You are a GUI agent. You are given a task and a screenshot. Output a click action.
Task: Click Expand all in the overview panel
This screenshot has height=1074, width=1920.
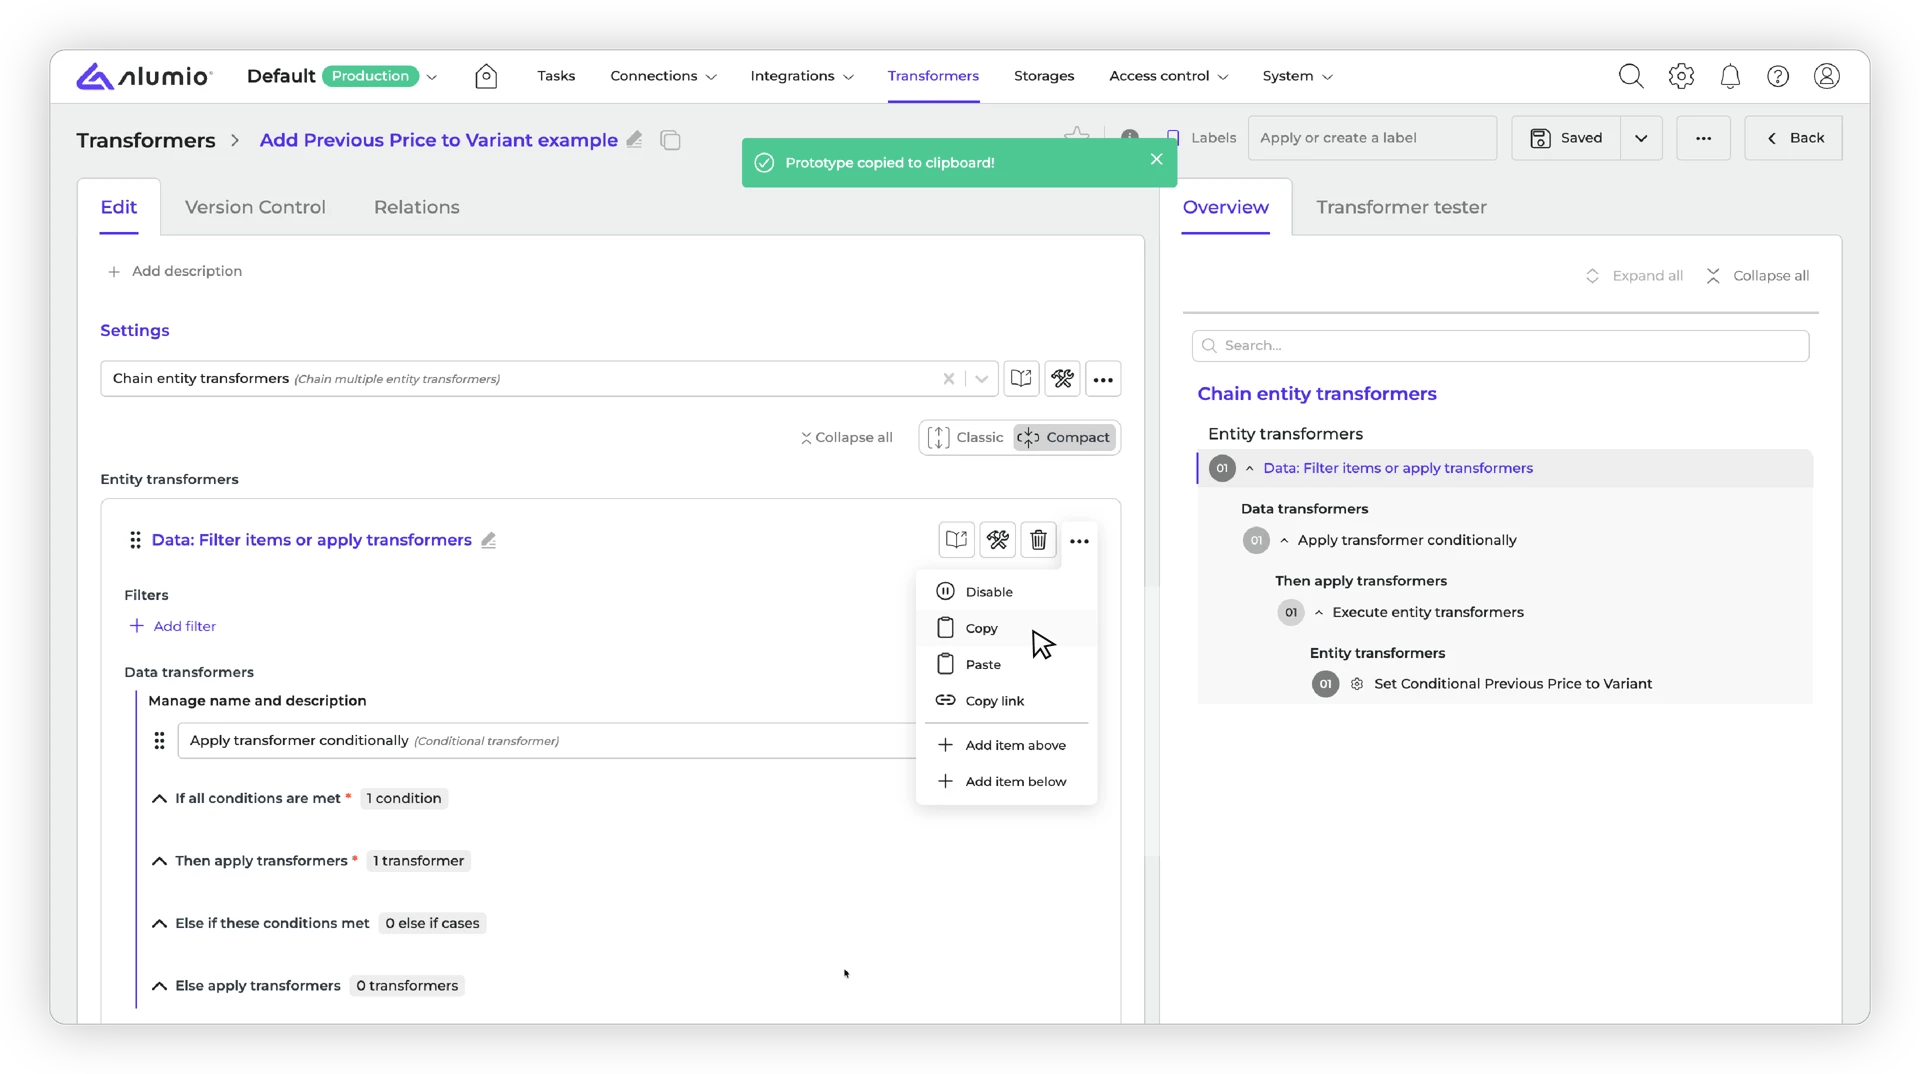[x=1634, y=276]
